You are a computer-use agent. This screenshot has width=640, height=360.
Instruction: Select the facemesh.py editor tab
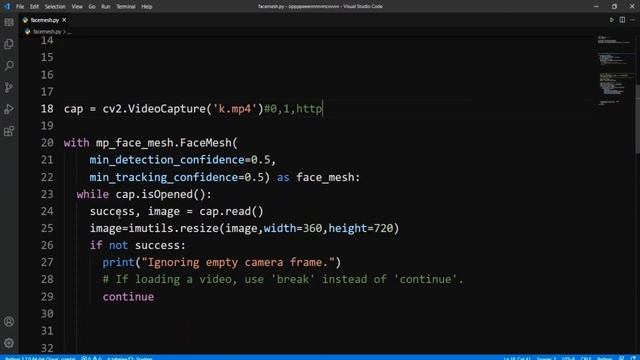pyautogui.click(x=45, y=20)
